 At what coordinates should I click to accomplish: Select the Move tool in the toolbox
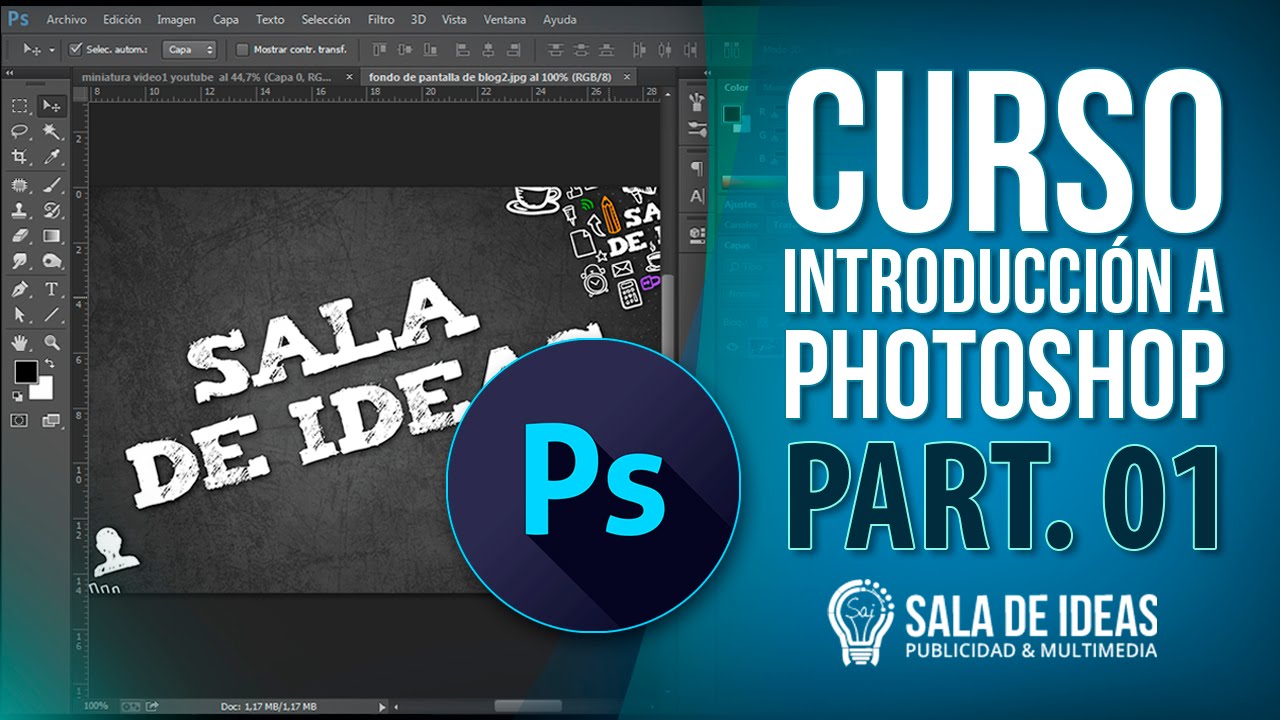coord(51,106)
